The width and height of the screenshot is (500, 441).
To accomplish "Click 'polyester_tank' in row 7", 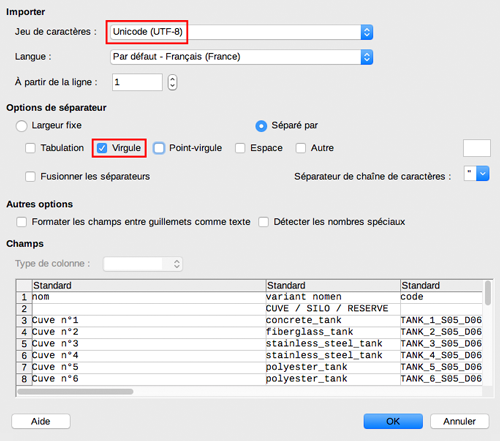I will click(333, 367).
